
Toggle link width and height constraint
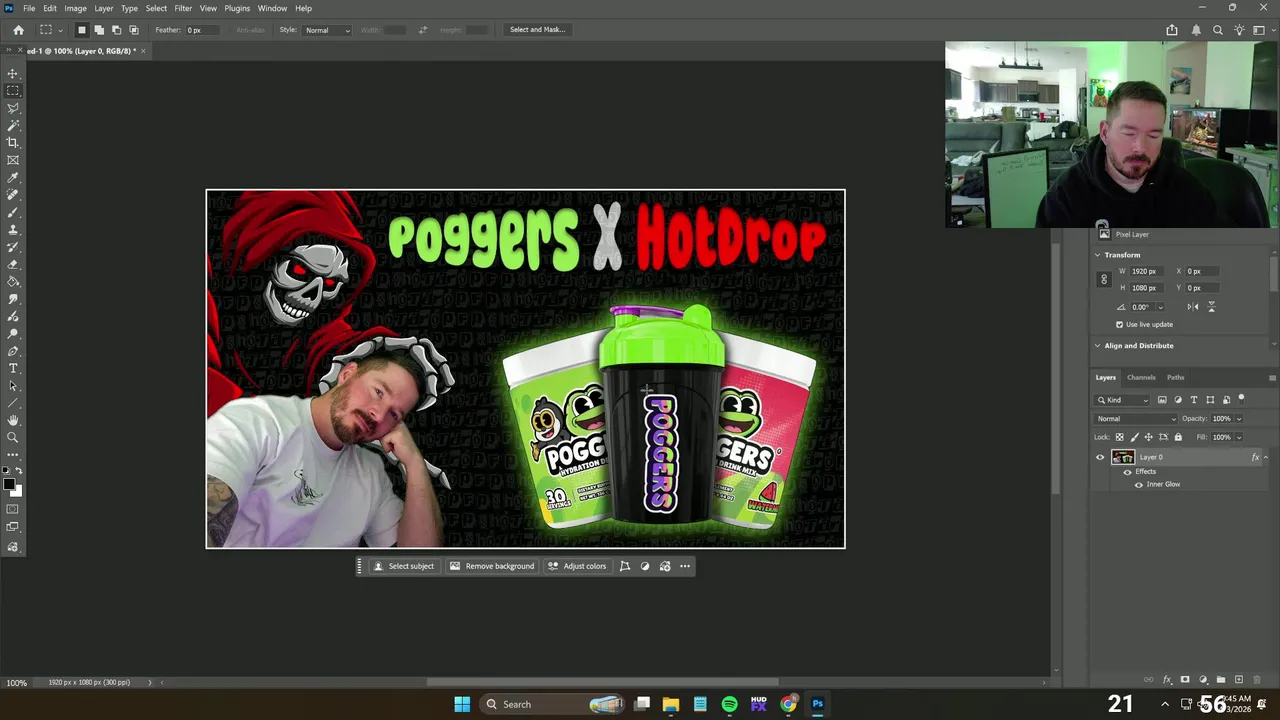pyautogui.click(x=1104, y=280)
